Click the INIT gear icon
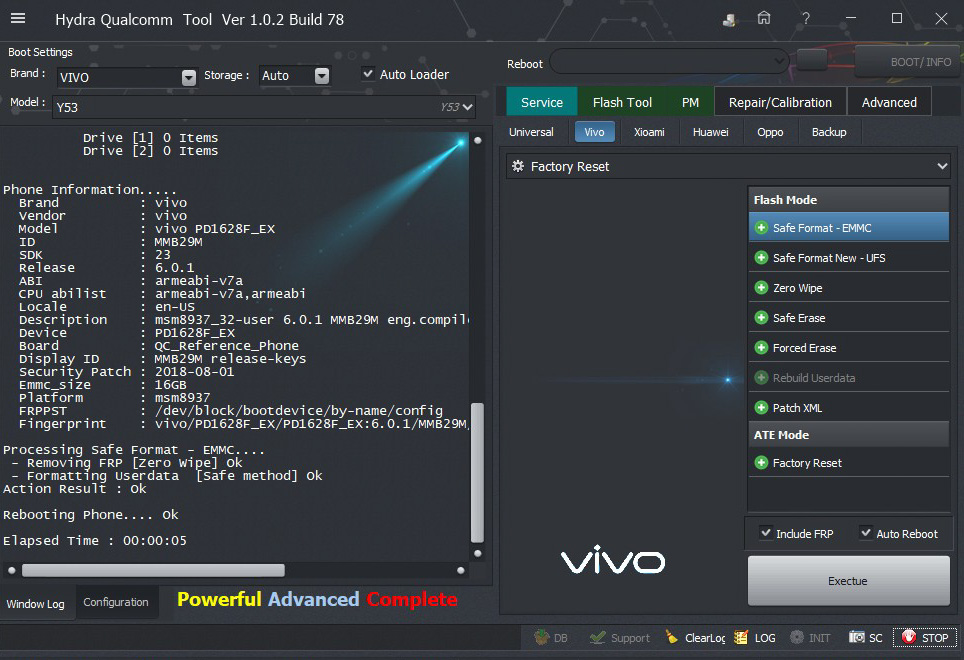This screenshot has width=964, height=660. click(797, 637)
